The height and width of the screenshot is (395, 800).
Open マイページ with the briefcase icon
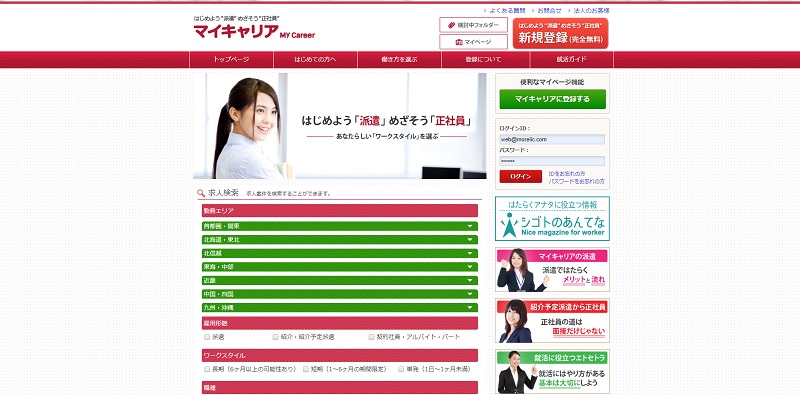(473, 42)
